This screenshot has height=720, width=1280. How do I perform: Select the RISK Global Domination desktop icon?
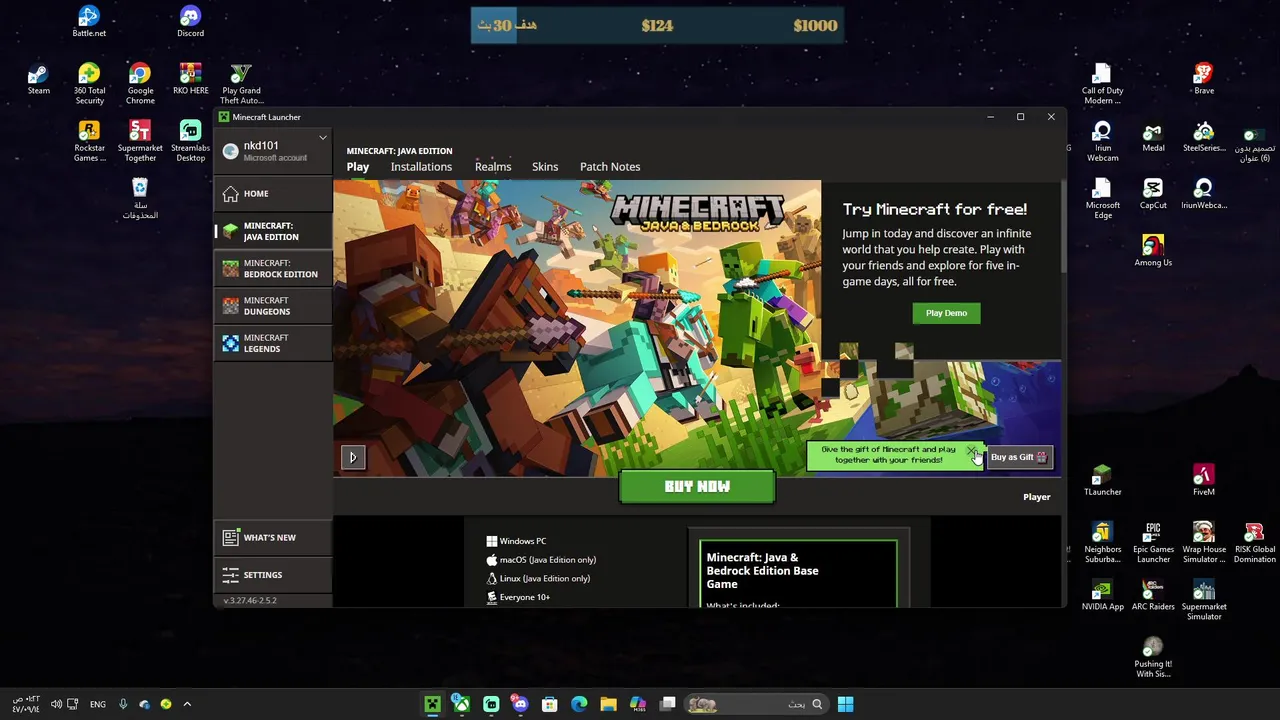click(1254, 543)
